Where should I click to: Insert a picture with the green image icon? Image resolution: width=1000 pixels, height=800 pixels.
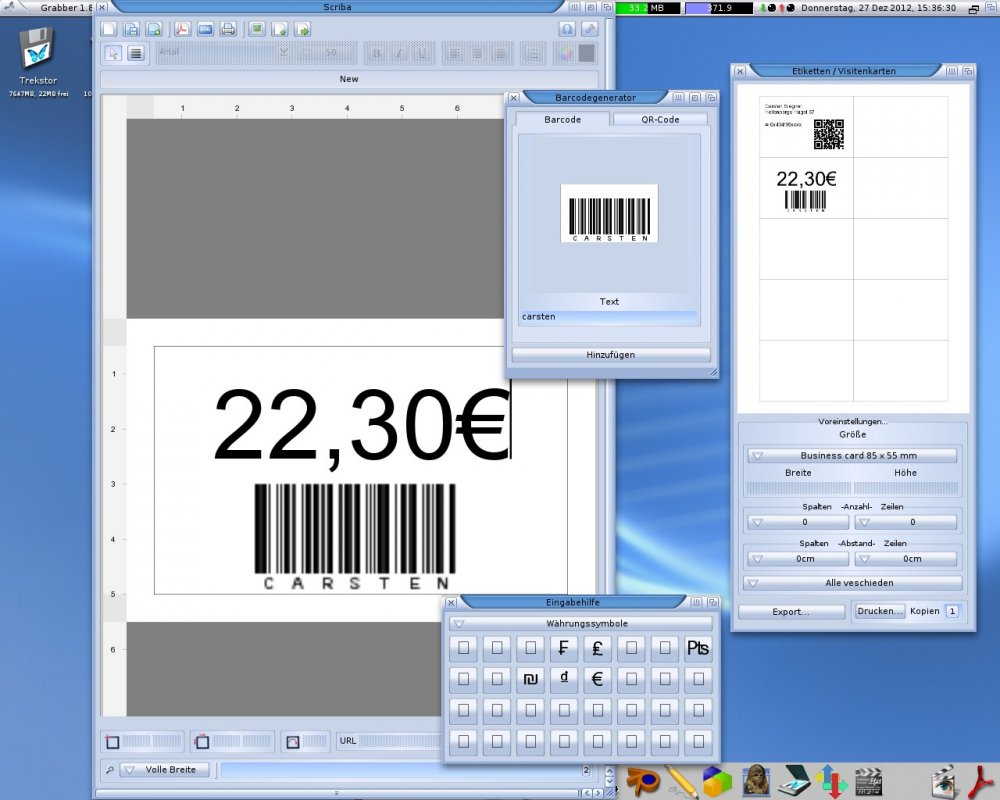(256, 29)
